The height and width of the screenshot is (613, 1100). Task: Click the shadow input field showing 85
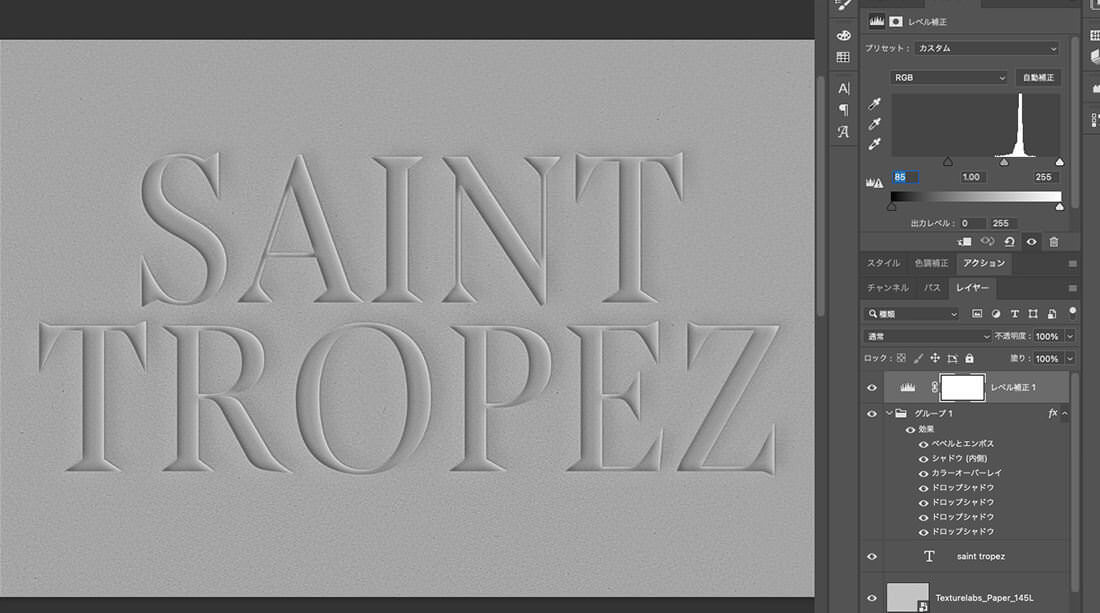[905, 177]
